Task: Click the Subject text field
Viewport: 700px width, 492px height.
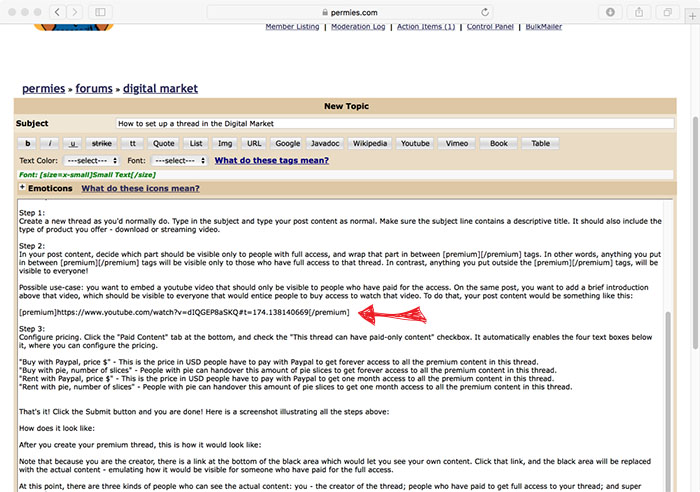Action: point(395,123)
